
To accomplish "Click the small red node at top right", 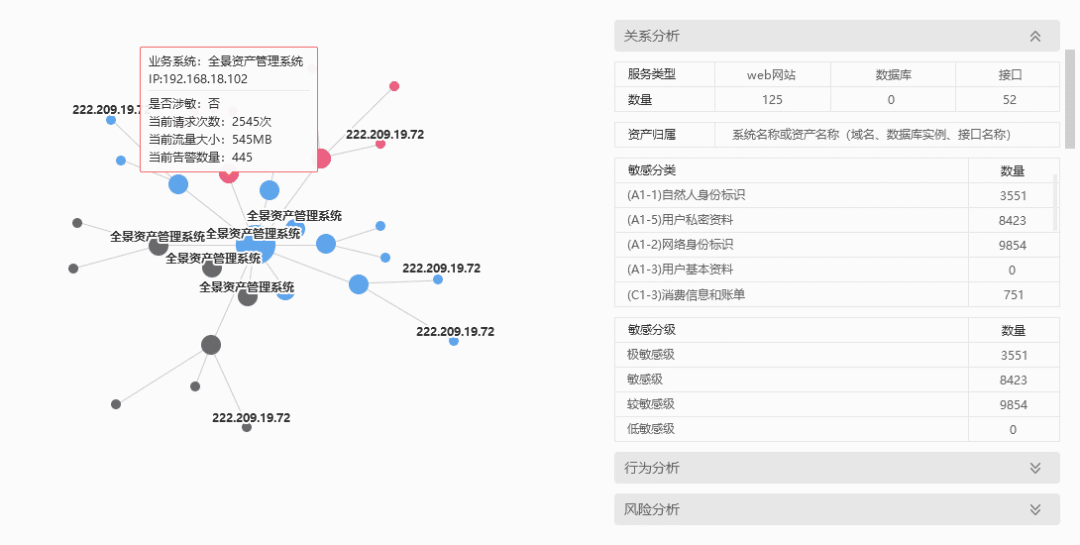I will [x=394, y=86].
